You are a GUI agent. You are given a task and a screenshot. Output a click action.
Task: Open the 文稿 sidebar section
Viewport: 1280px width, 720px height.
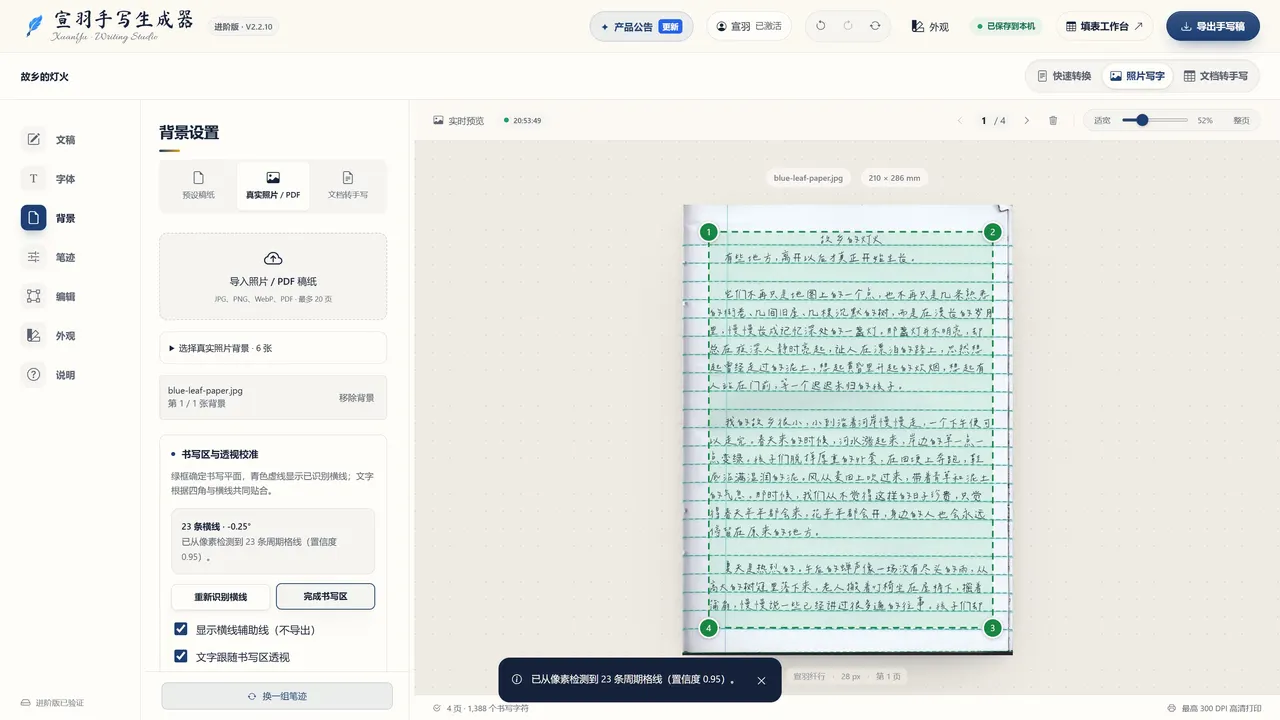coord(49,140)
